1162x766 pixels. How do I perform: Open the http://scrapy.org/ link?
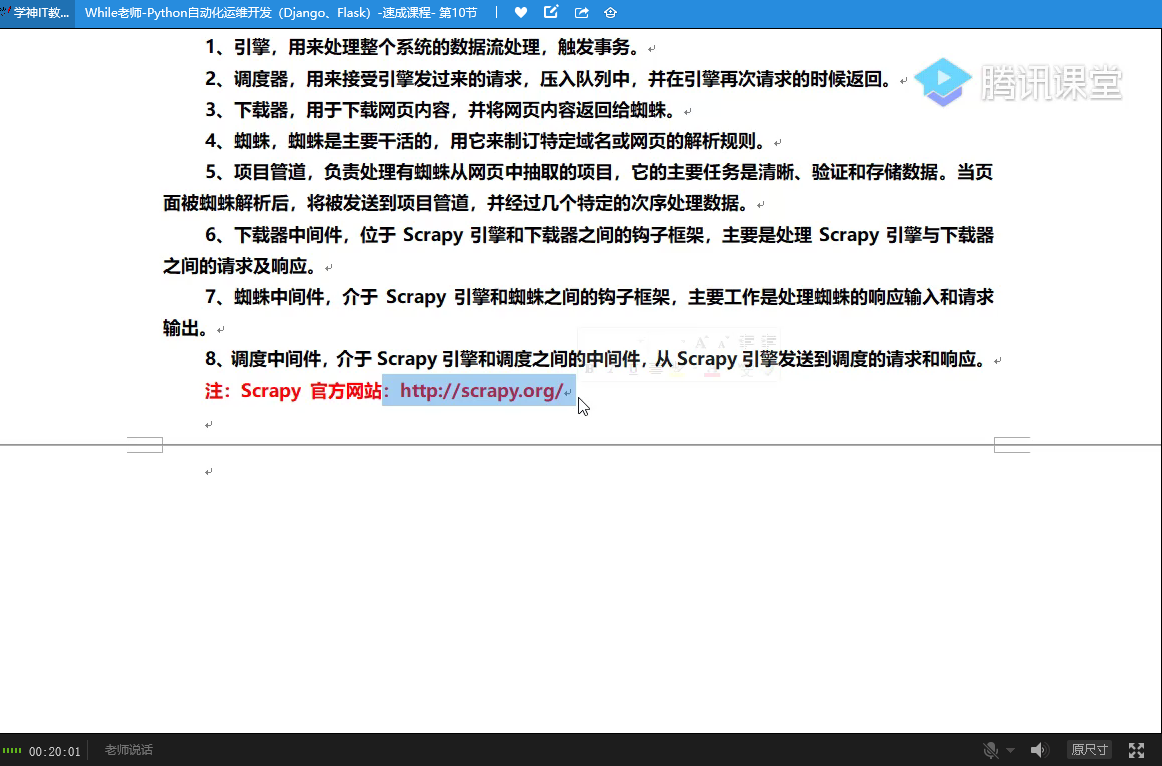[481, 391]
